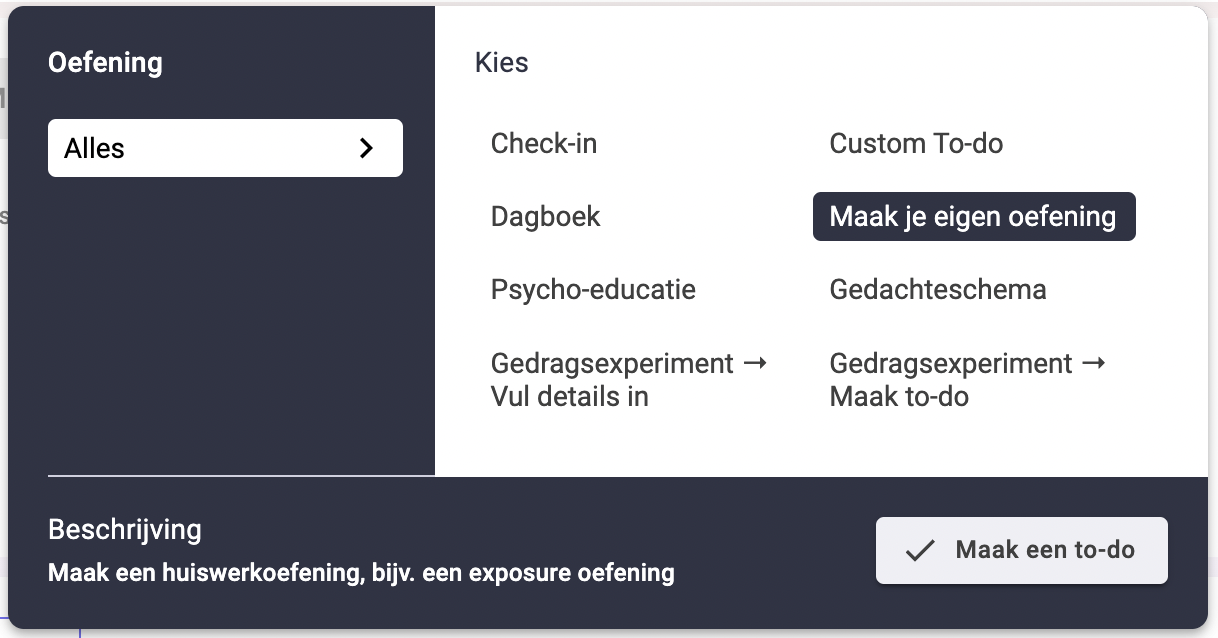Click the chevron arrow beside Alles
This screenshot has height=638, width=1218.
pyautogui.click(x=366, y=148)
